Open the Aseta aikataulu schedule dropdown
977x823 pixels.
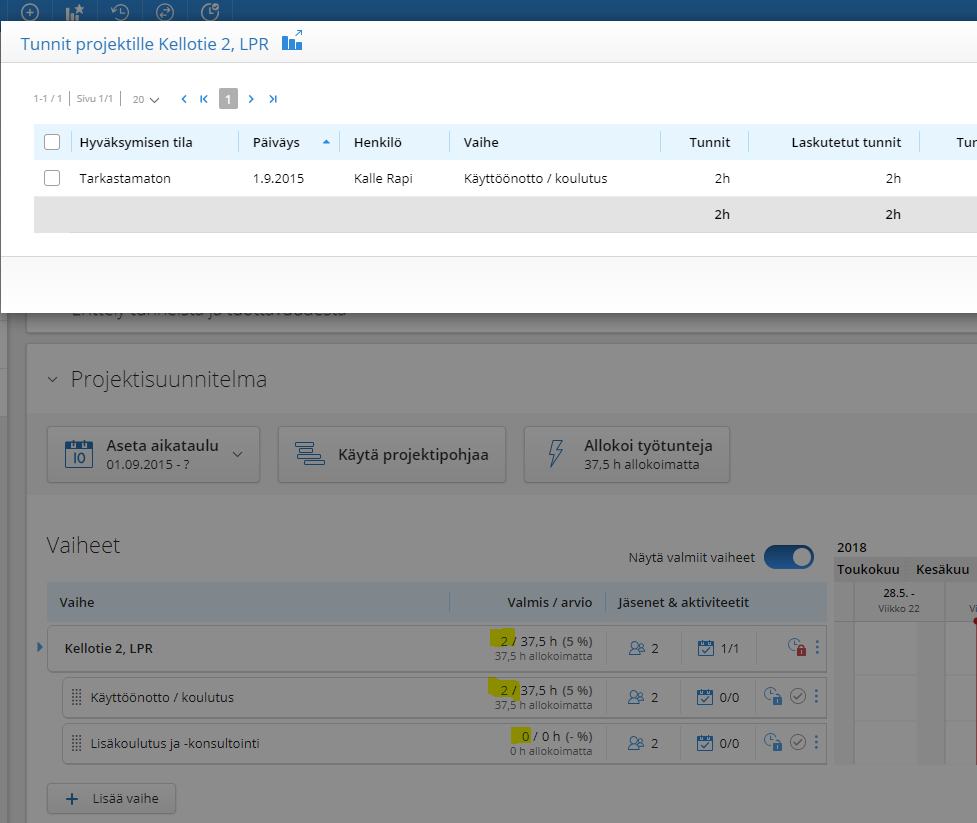(x=153, y=454)
